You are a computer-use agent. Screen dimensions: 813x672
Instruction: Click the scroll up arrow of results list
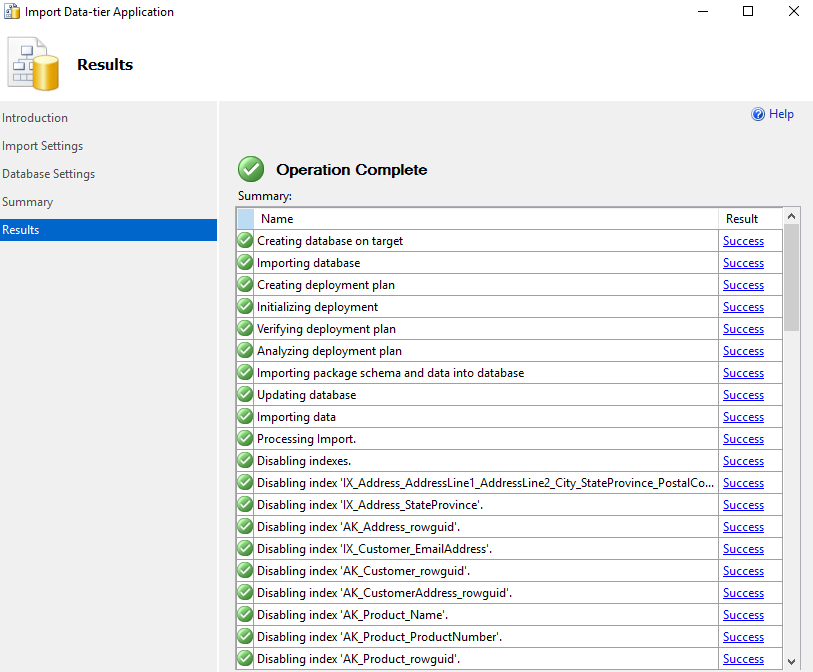[792, 216]
